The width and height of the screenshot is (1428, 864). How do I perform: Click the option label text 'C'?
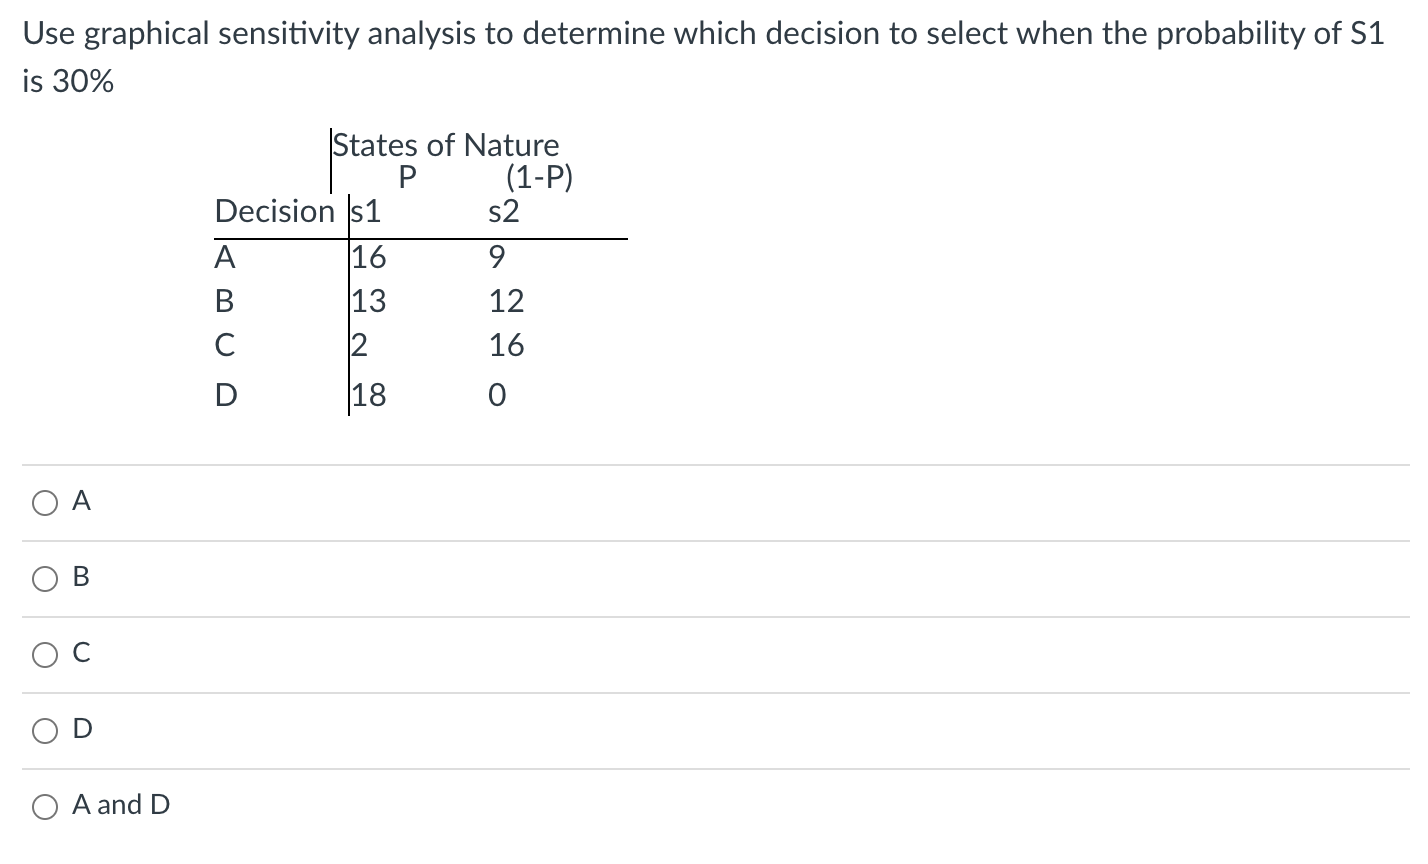click(x=83, y=653)
